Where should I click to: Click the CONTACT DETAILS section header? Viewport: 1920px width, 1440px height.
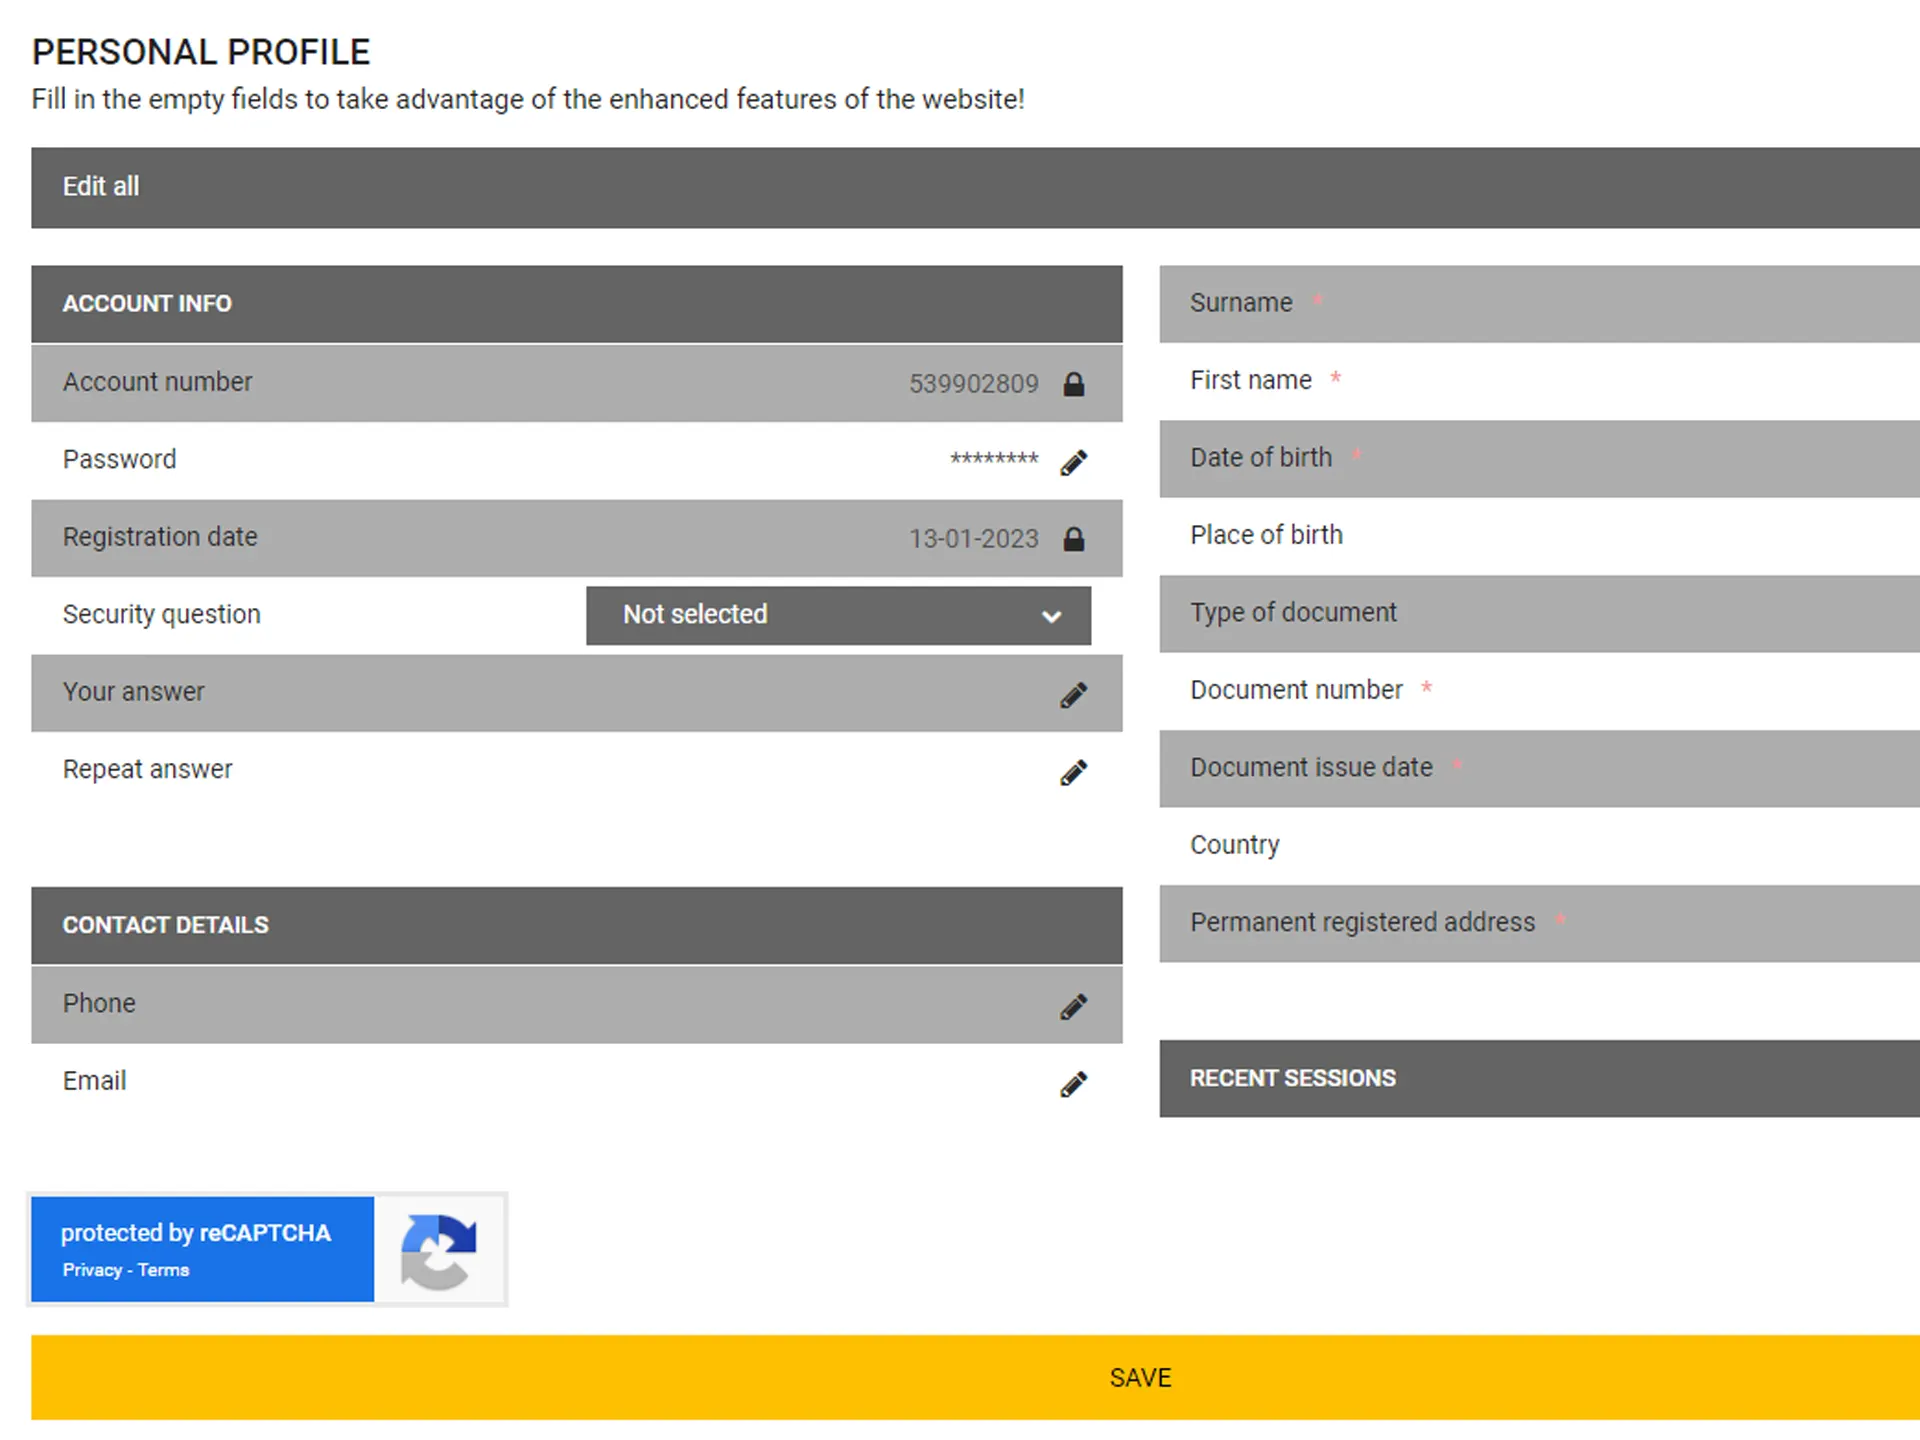577,925
